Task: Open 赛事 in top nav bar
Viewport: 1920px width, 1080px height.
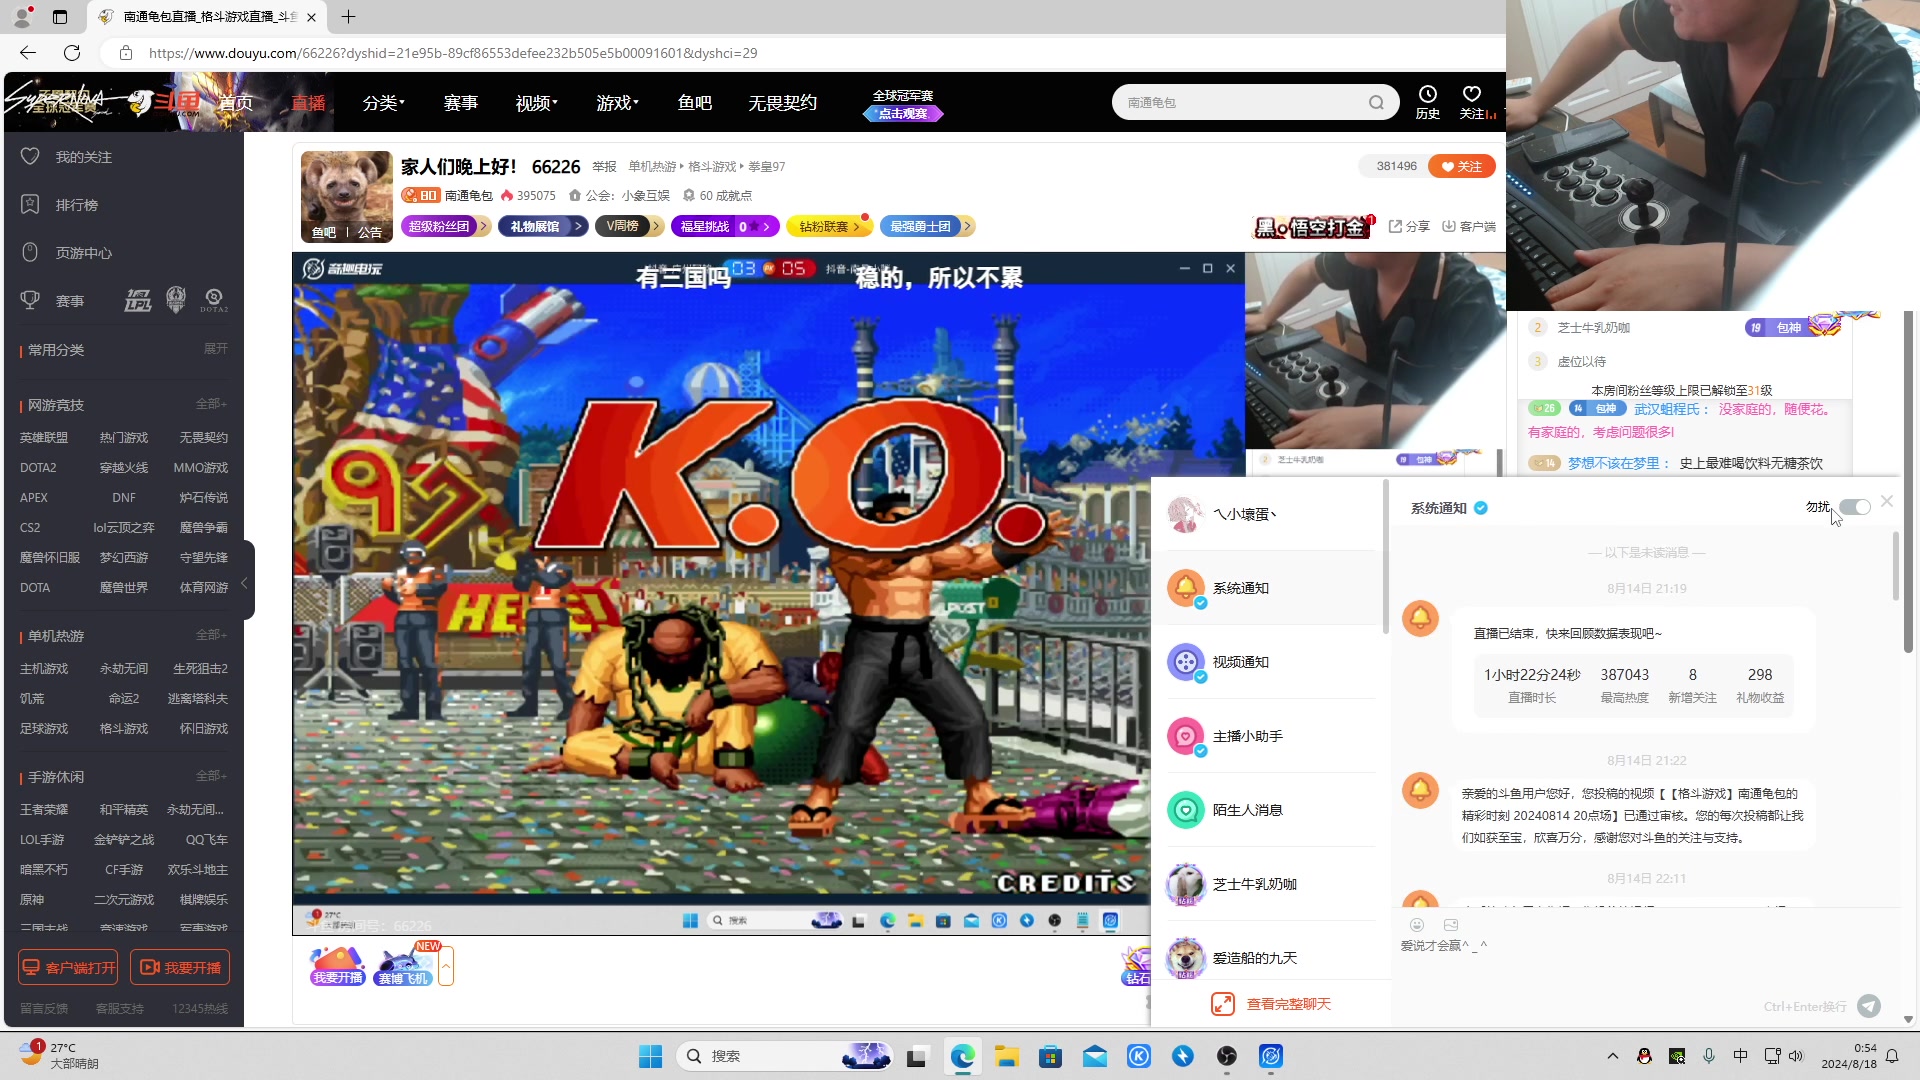Action: coord(461,103)
